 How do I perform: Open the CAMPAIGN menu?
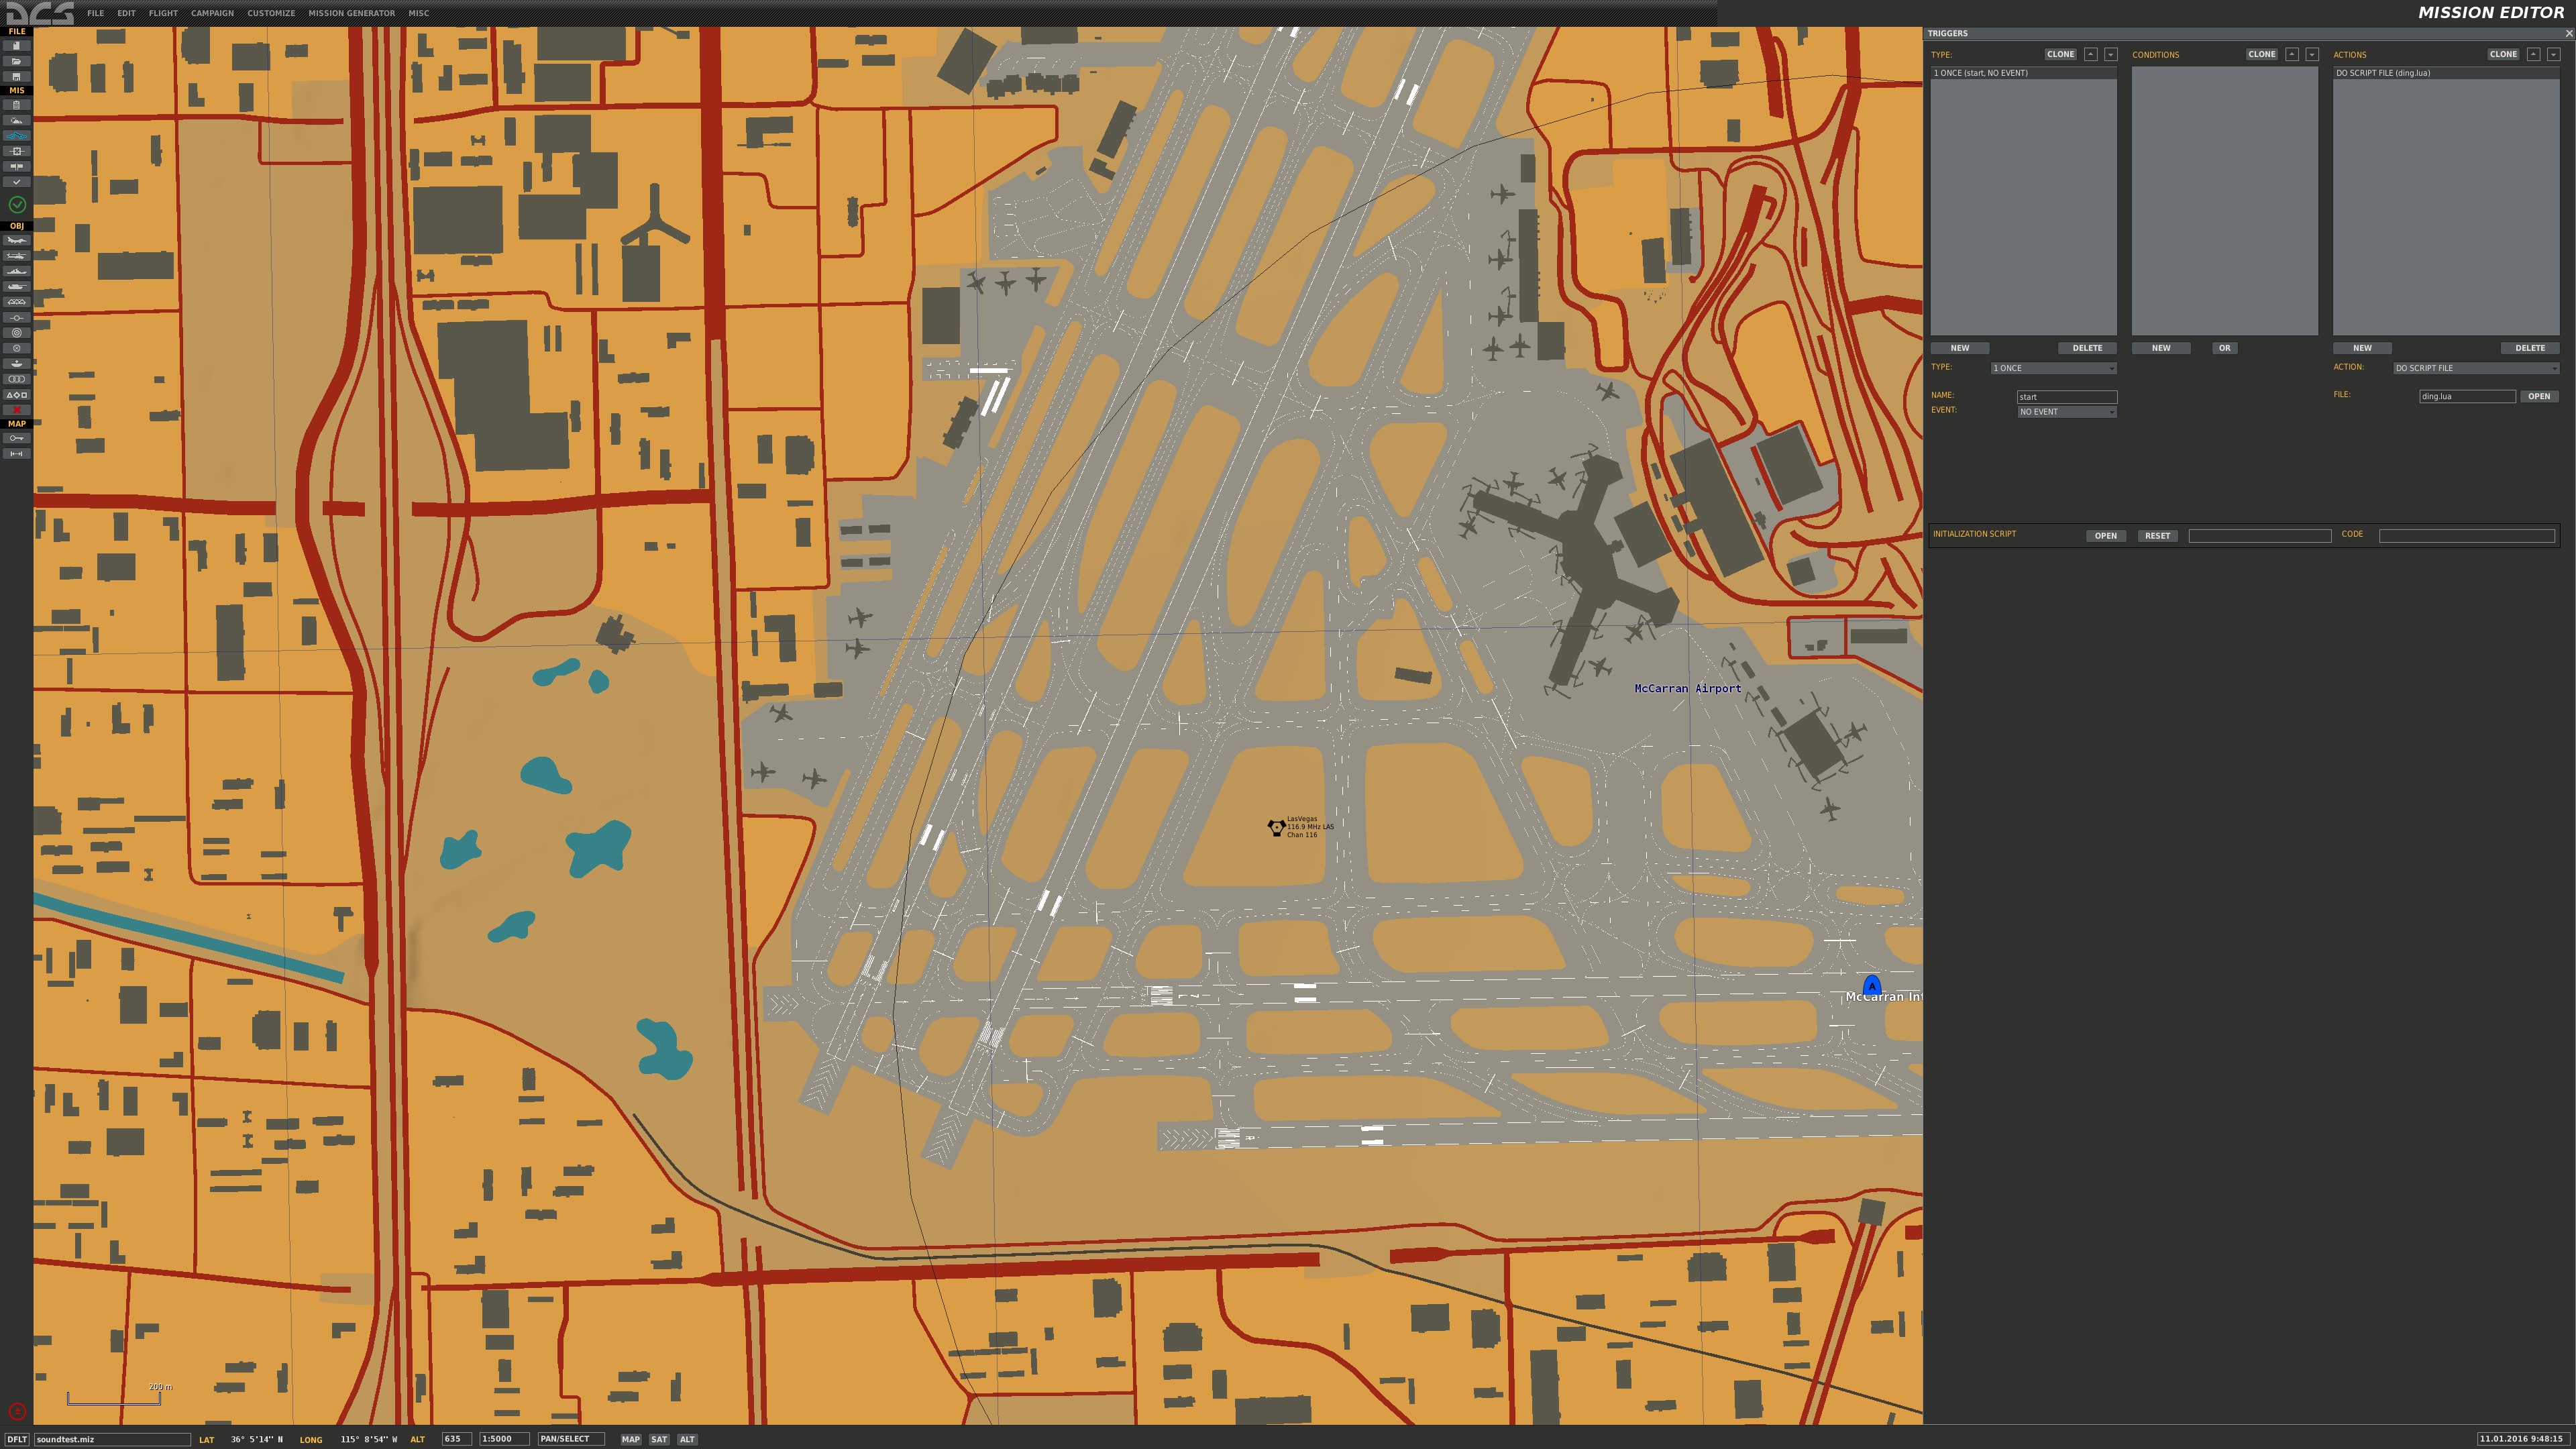point(212,13)
